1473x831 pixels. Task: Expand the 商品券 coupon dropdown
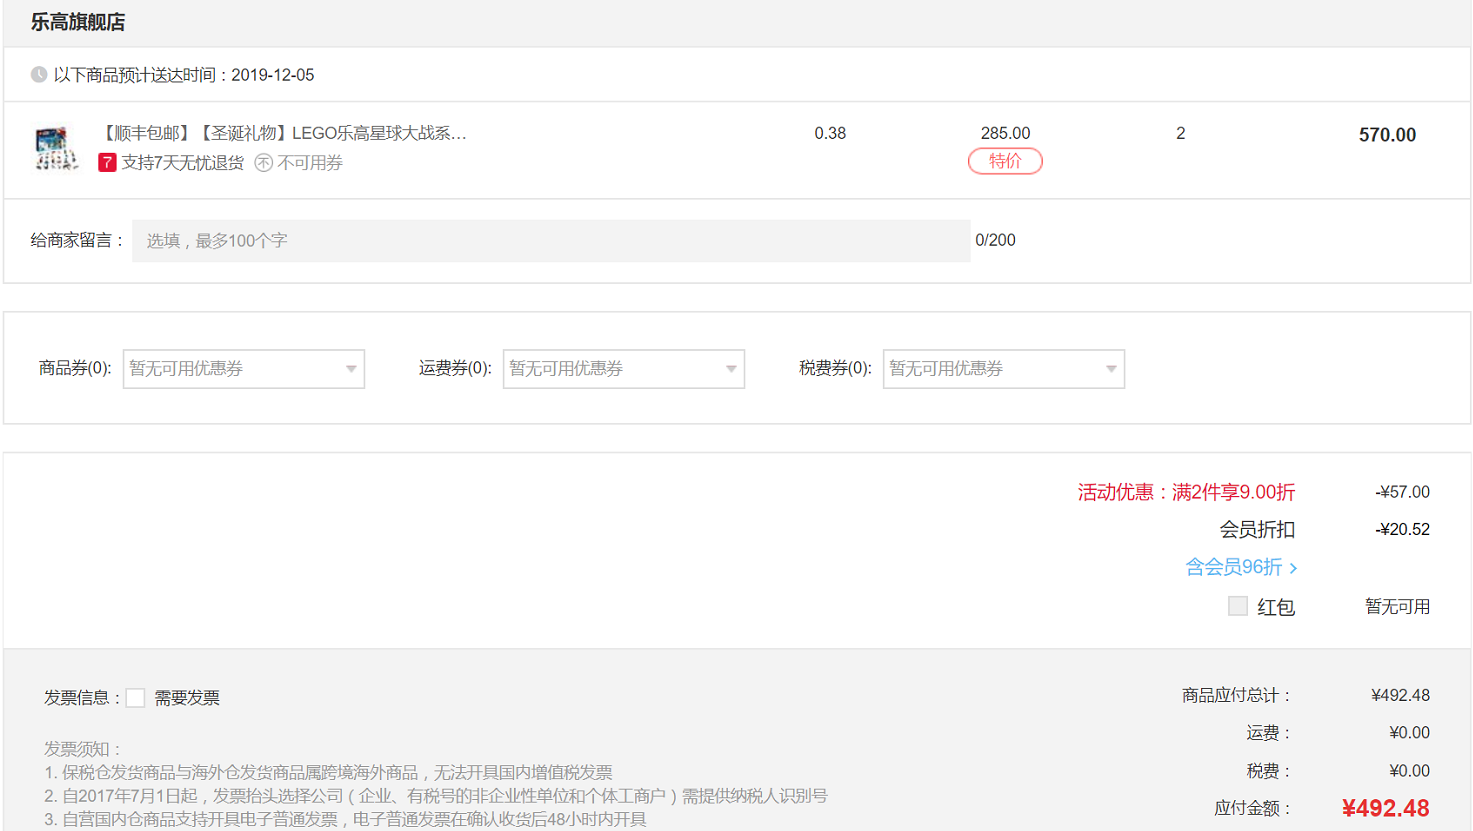(x=244, y=369)
